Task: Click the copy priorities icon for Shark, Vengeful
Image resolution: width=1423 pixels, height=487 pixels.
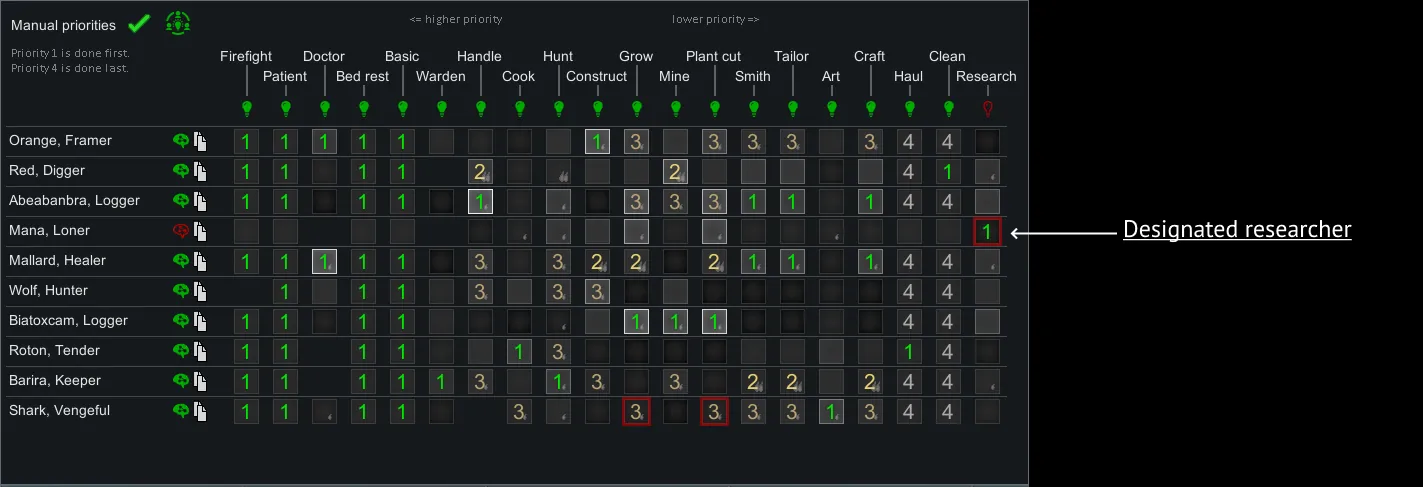Action: coord(200,411)
